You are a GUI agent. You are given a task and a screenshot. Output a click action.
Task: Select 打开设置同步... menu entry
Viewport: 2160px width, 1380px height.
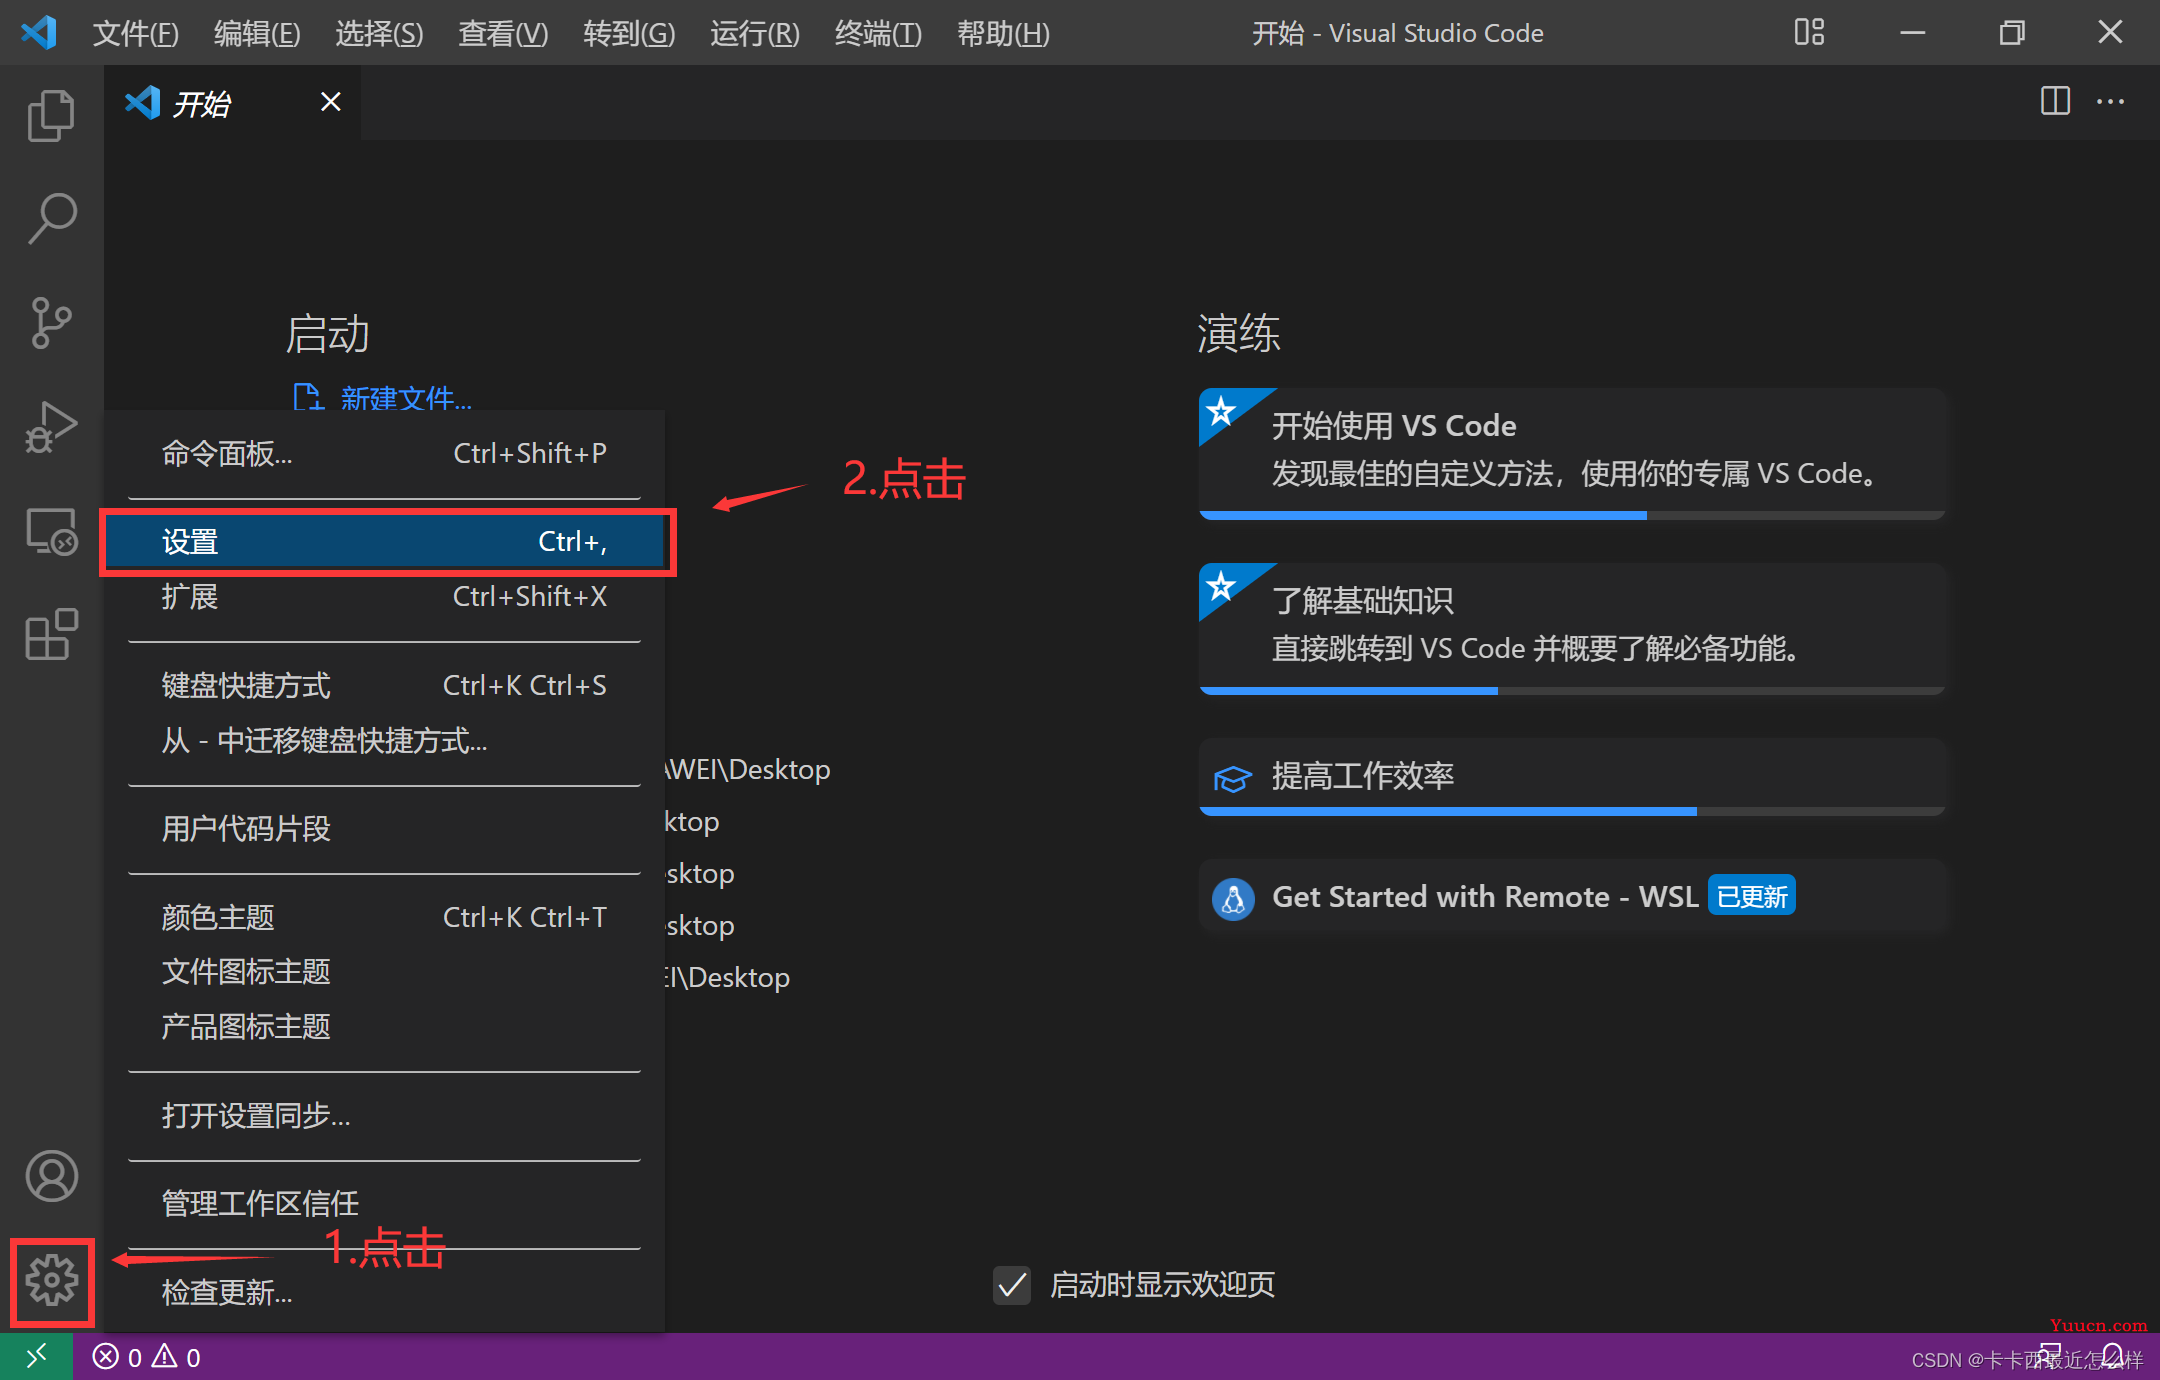coord(385,1116)
